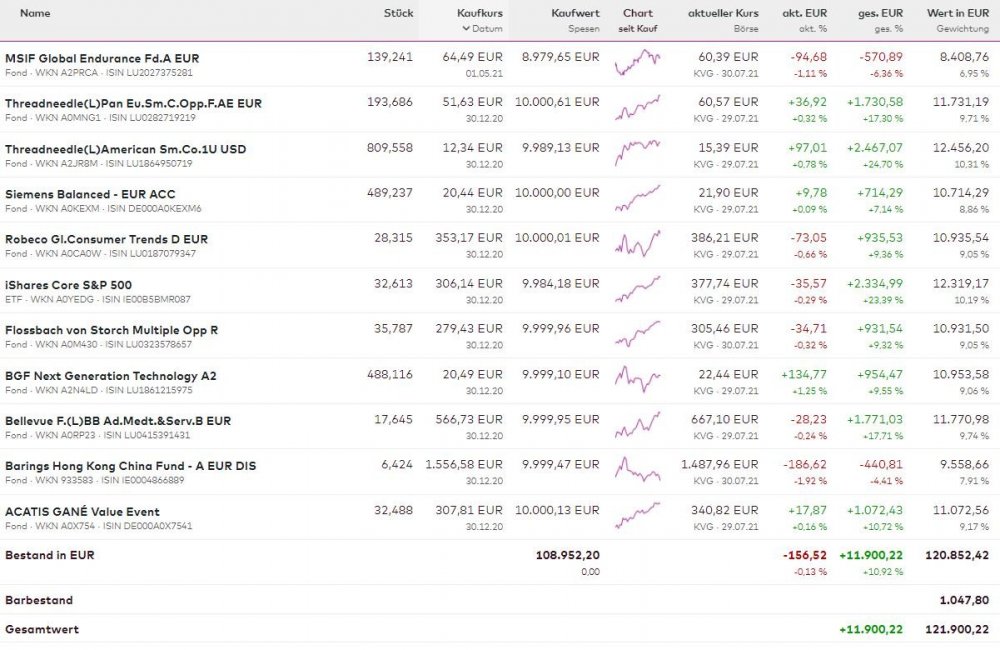Screen dimensions: 1000x650
Task: Expand the Datum sort arrow under Kaufkurs
Action: (x=465, y=29)
